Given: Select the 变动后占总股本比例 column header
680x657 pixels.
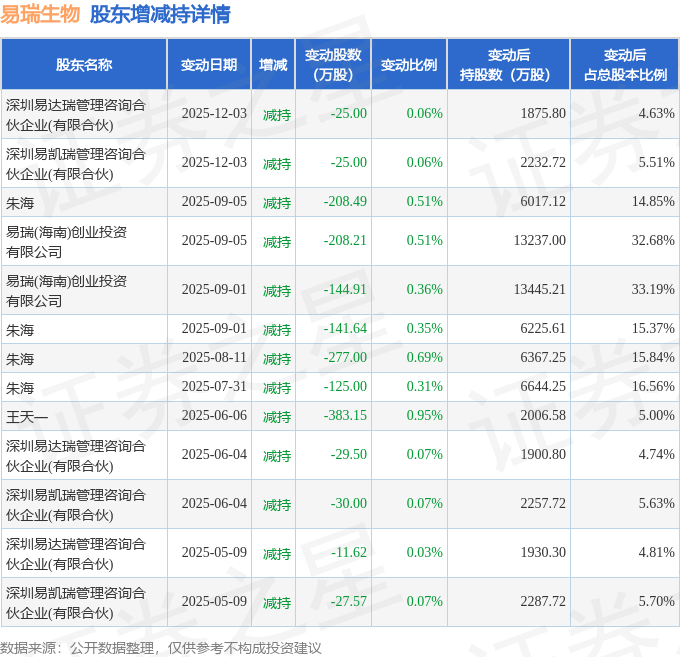Looking at the screenshot, I should tap(625, 65).
